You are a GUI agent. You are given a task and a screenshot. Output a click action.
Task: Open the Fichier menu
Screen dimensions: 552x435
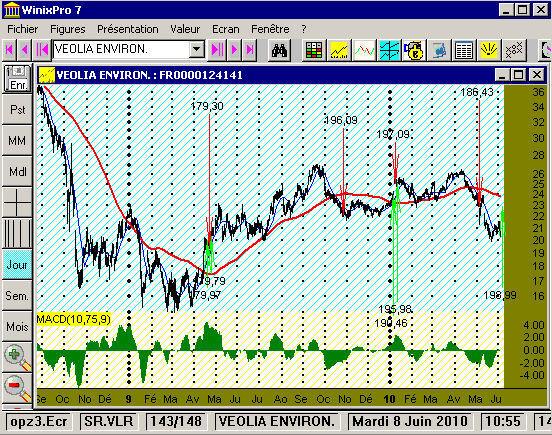(x=23, y=29)
